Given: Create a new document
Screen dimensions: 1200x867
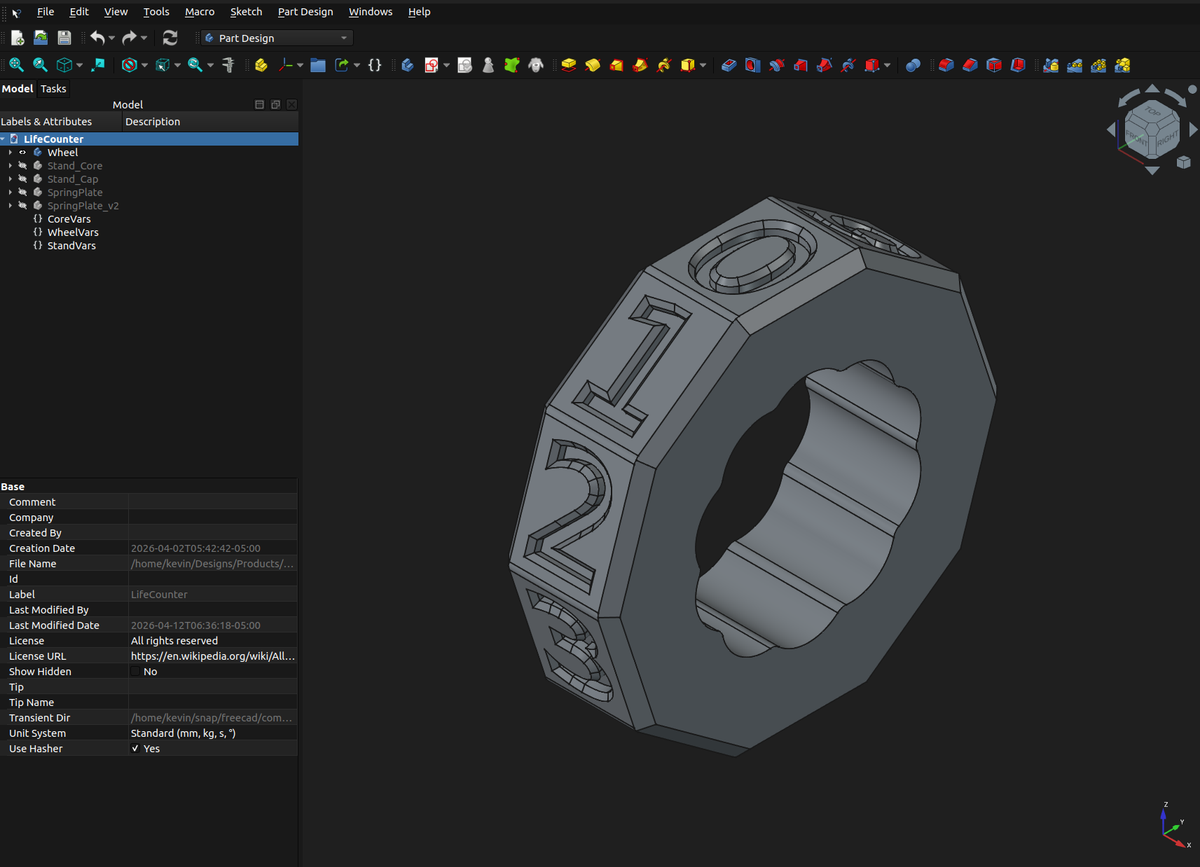Looking at the screenshot, I should pyautogui.click(x=17, y=38).
